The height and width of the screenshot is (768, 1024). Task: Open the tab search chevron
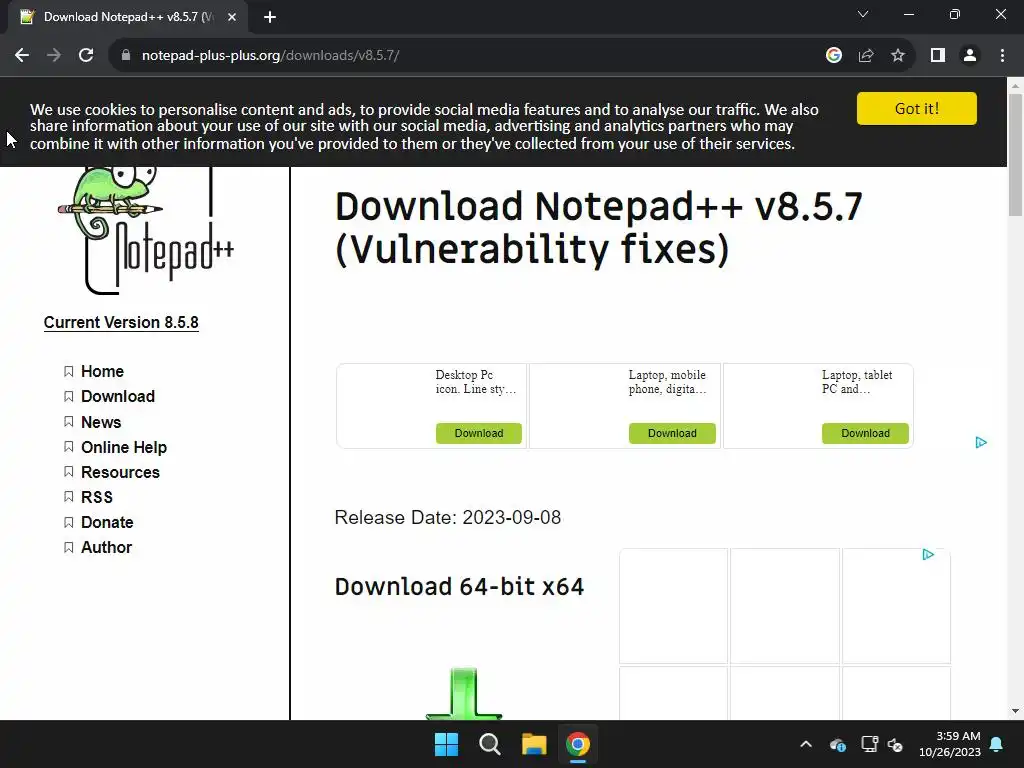click(x=863, y=14)
